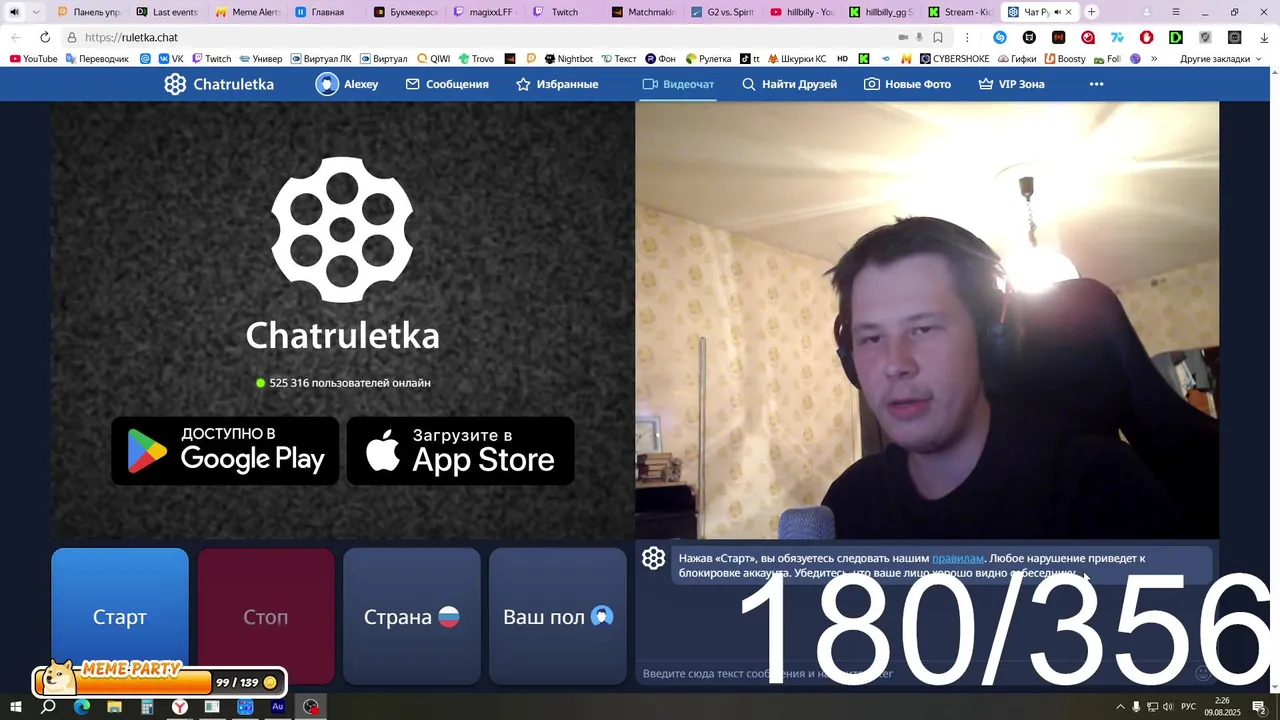Open the Boosty bookmark
The image size is (1280, 720).
coord(1065,59)
